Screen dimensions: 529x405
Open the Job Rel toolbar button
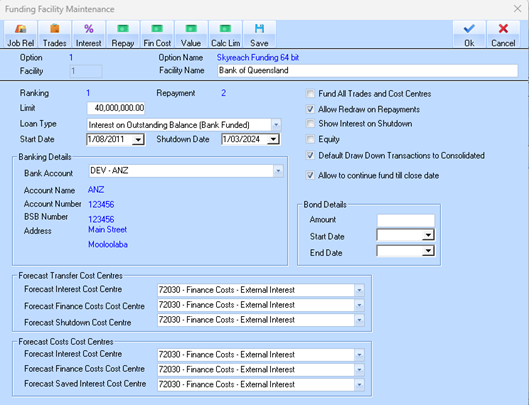21,34
